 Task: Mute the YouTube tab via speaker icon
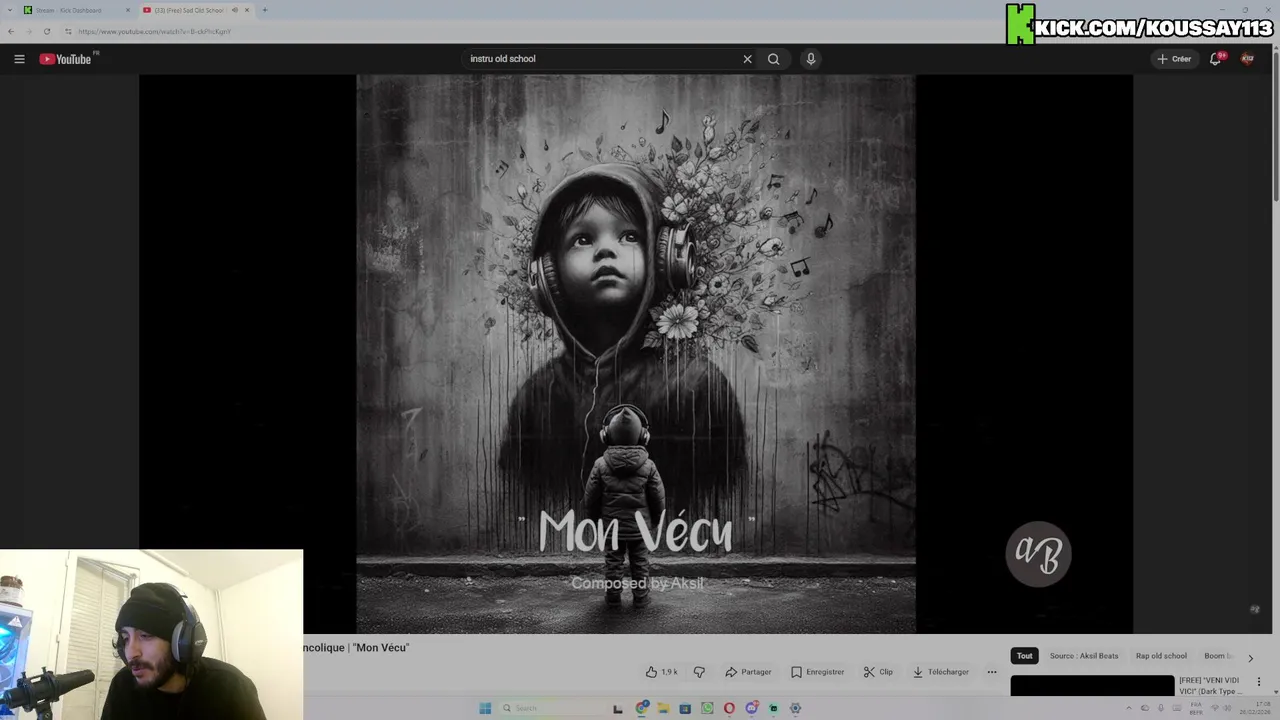click(235, 10)
